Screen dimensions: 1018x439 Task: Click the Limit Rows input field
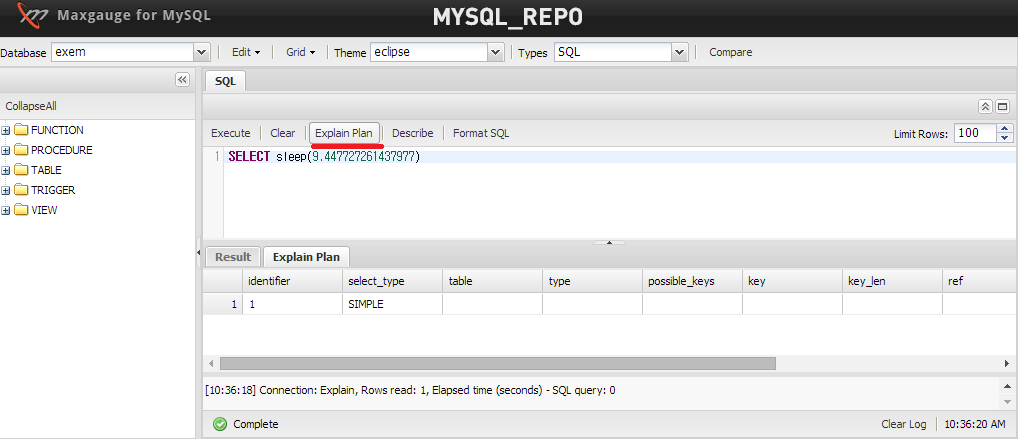976,133
